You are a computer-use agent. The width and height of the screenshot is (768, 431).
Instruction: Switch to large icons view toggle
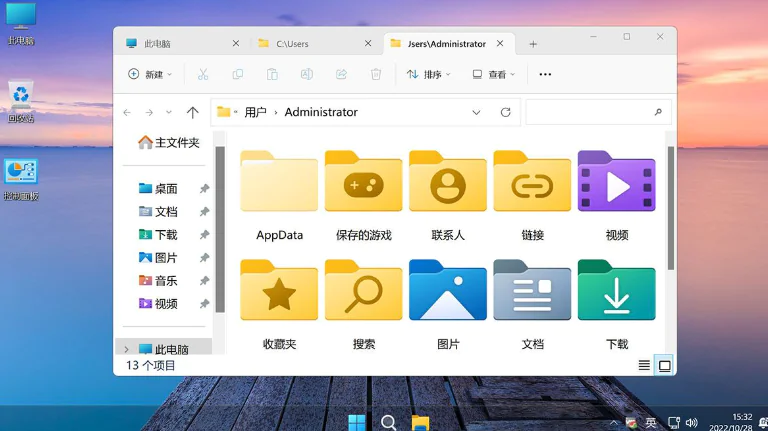tap(665, 365)
